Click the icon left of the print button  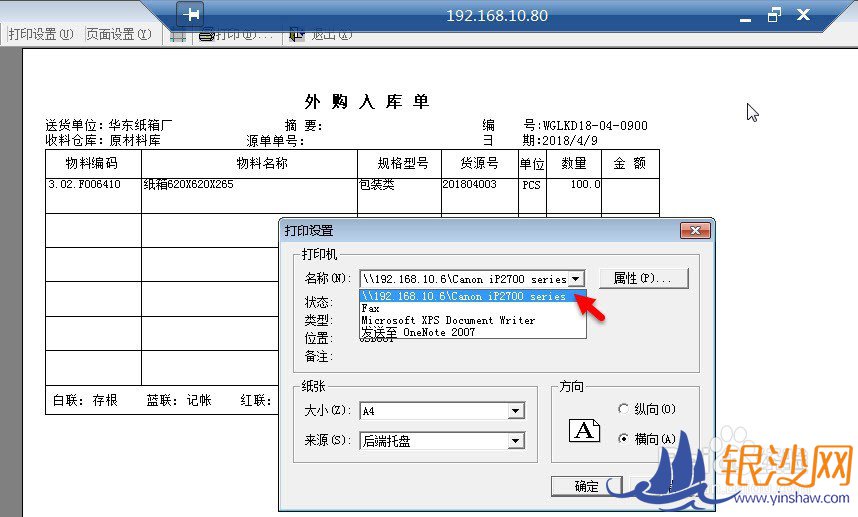click(x=177, y=35)
